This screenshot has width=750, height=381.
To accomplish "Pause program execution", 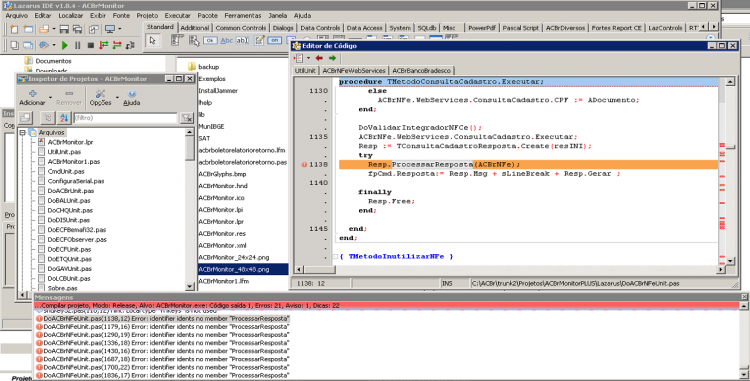I will coord(77,45).
